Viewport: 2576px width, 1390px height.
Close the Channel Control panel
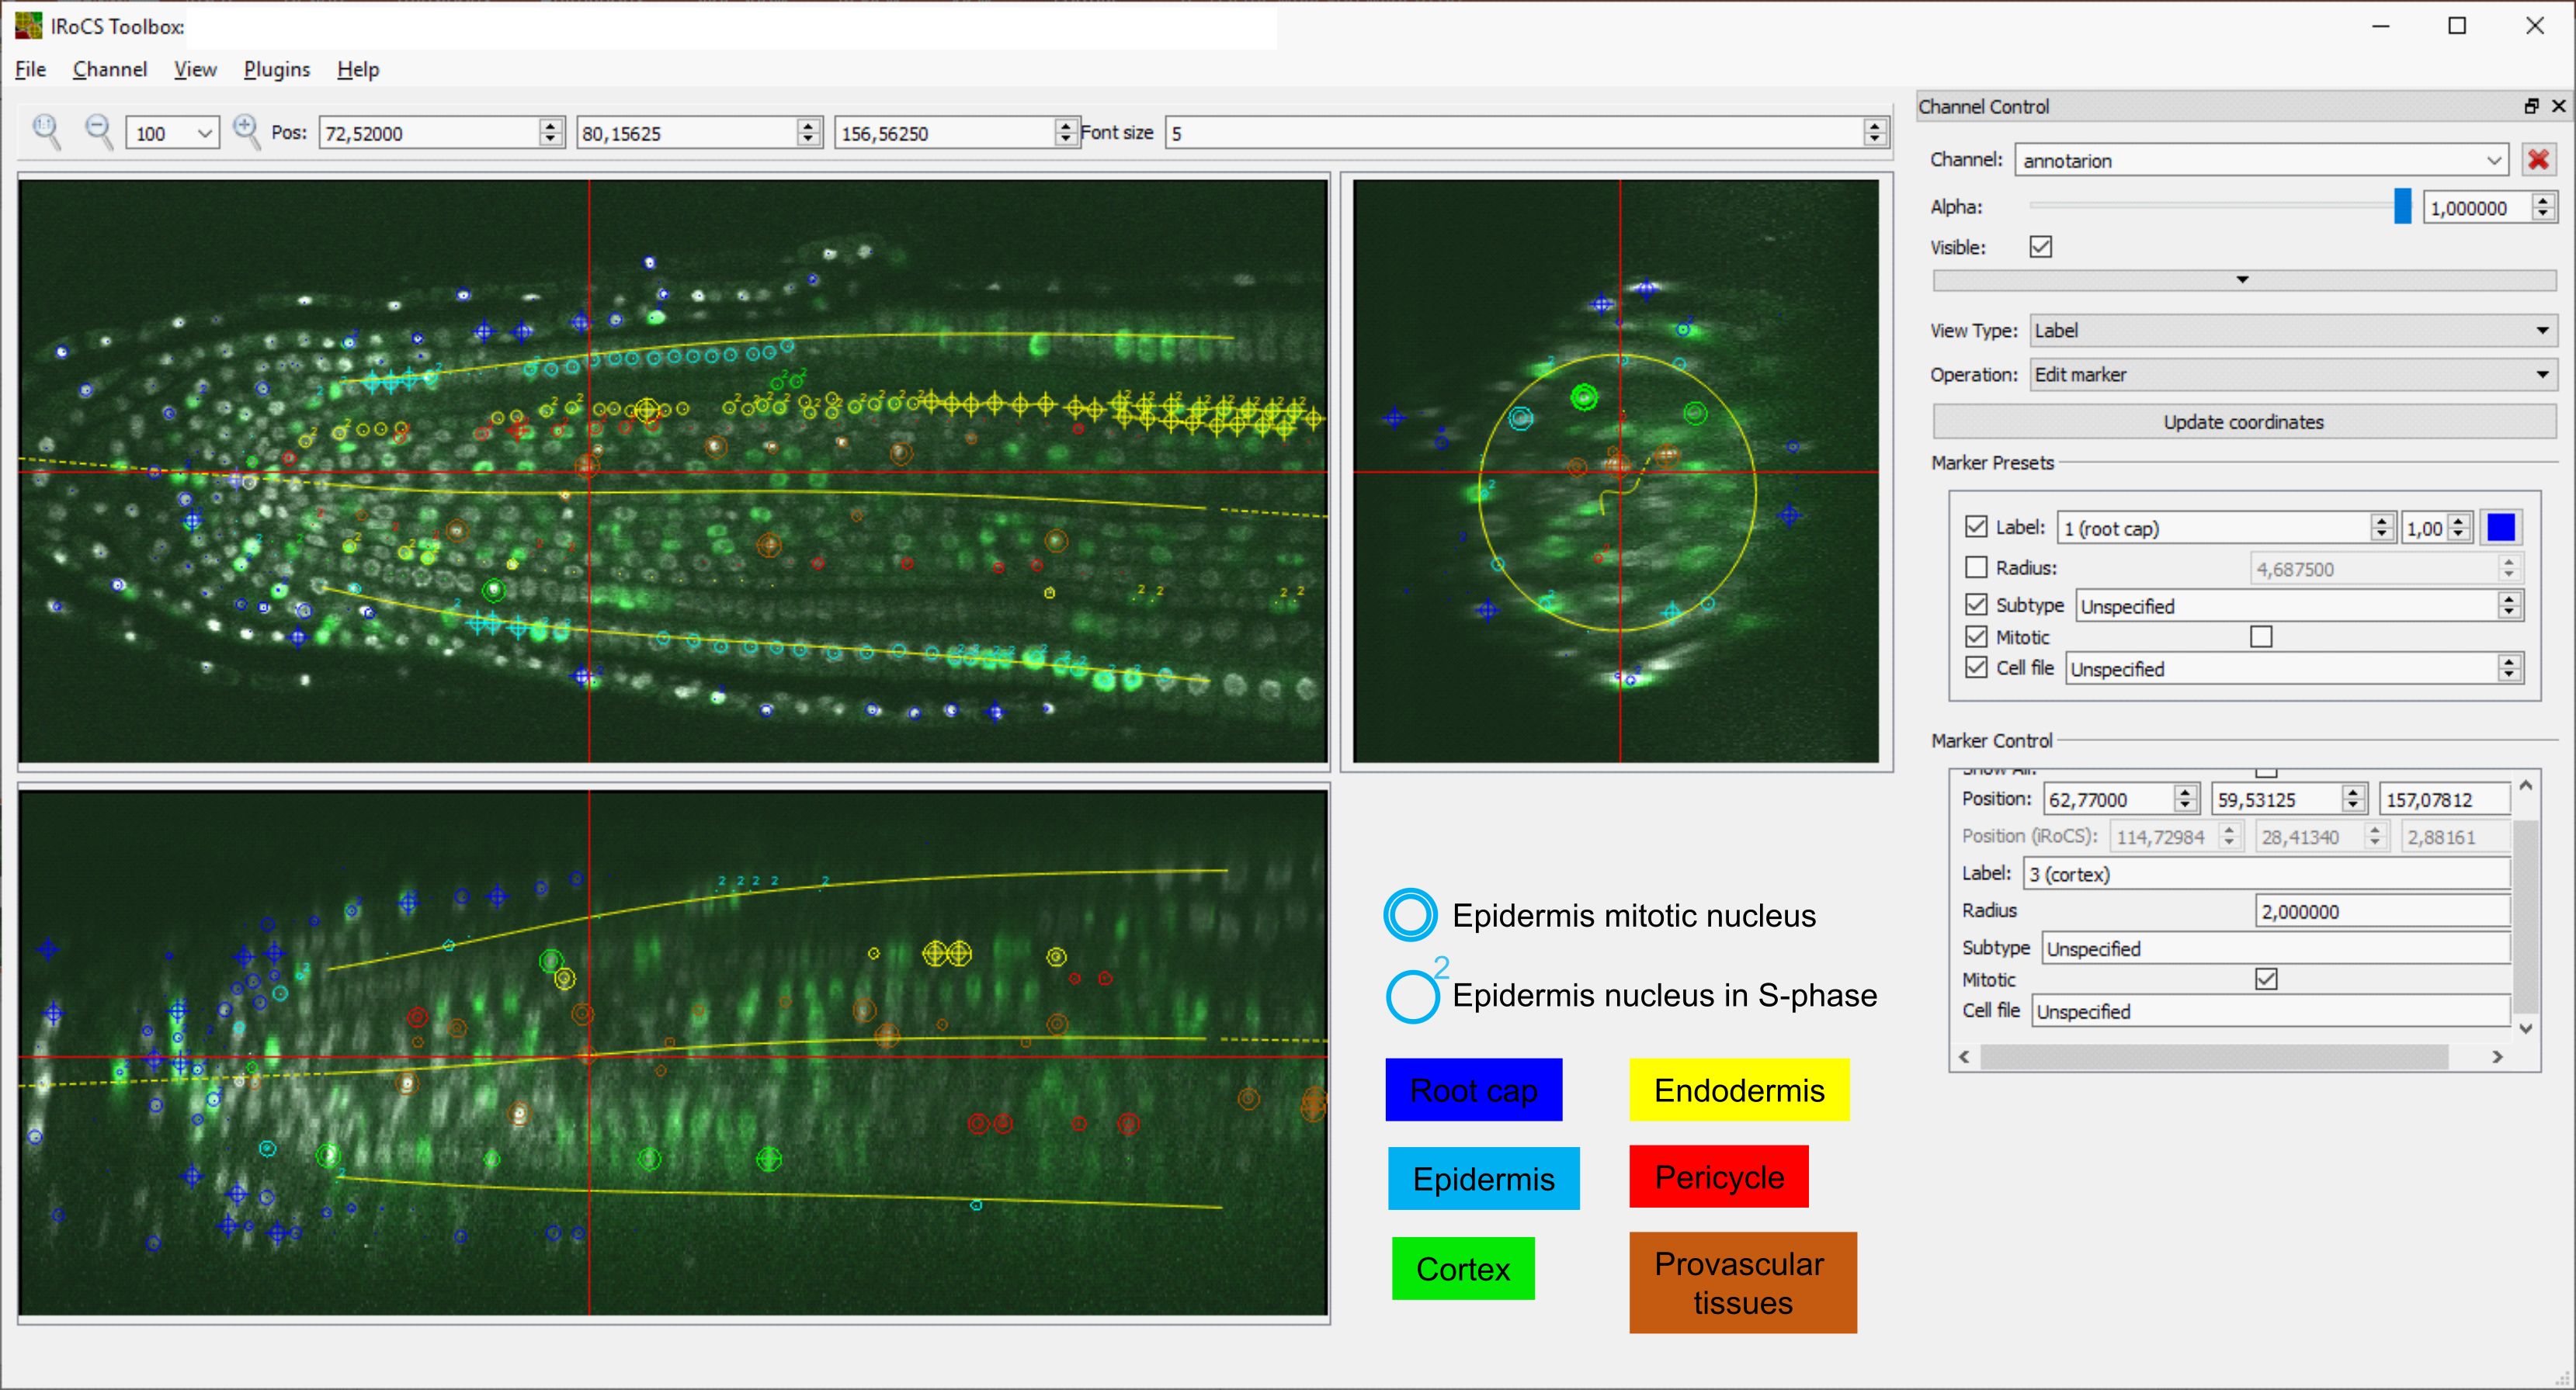coord(2559,106)
